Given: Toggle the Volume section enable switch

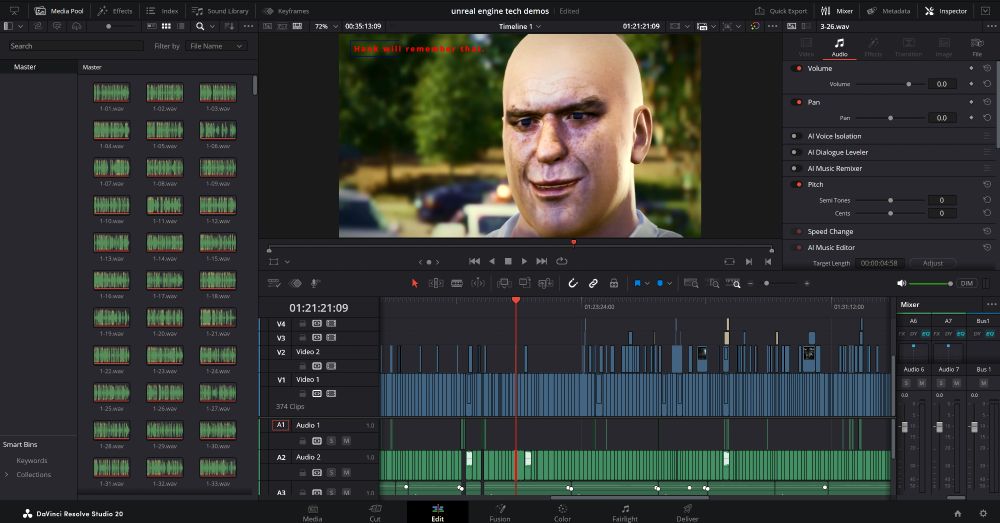Looking at the screenshot, I should [797, 68].
